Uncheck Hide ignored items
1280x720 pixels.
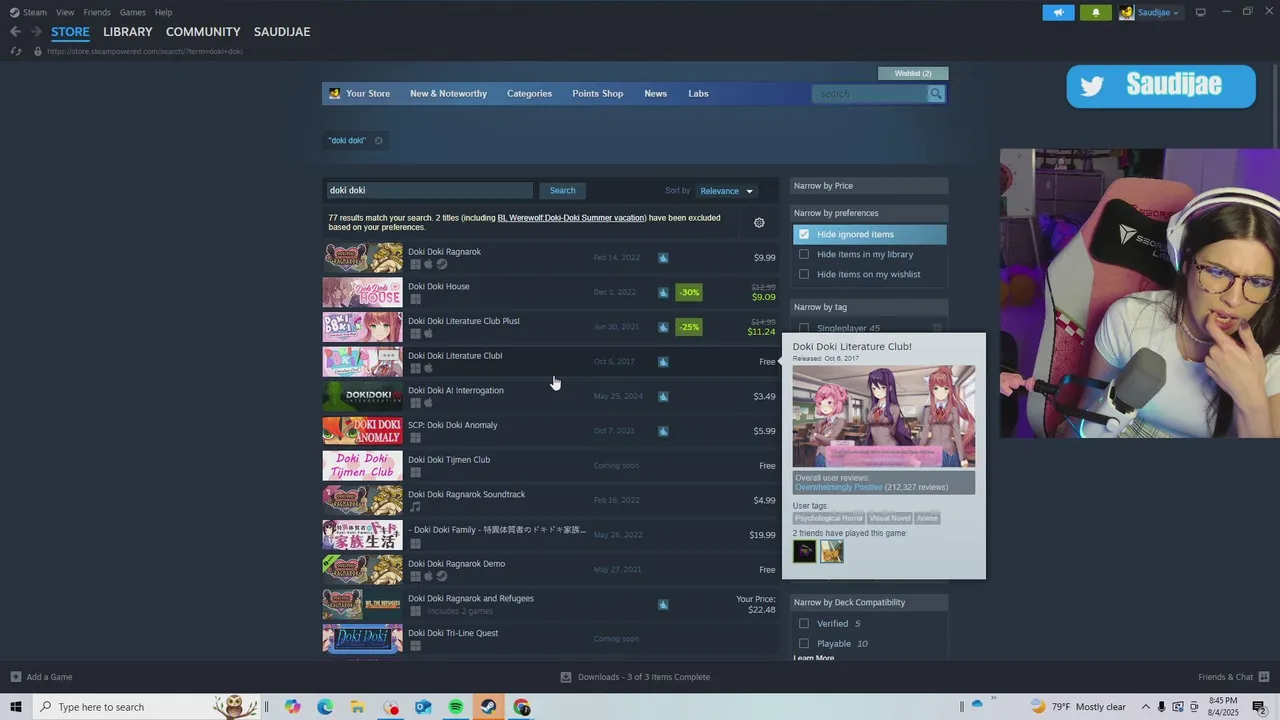click(803, 234)
